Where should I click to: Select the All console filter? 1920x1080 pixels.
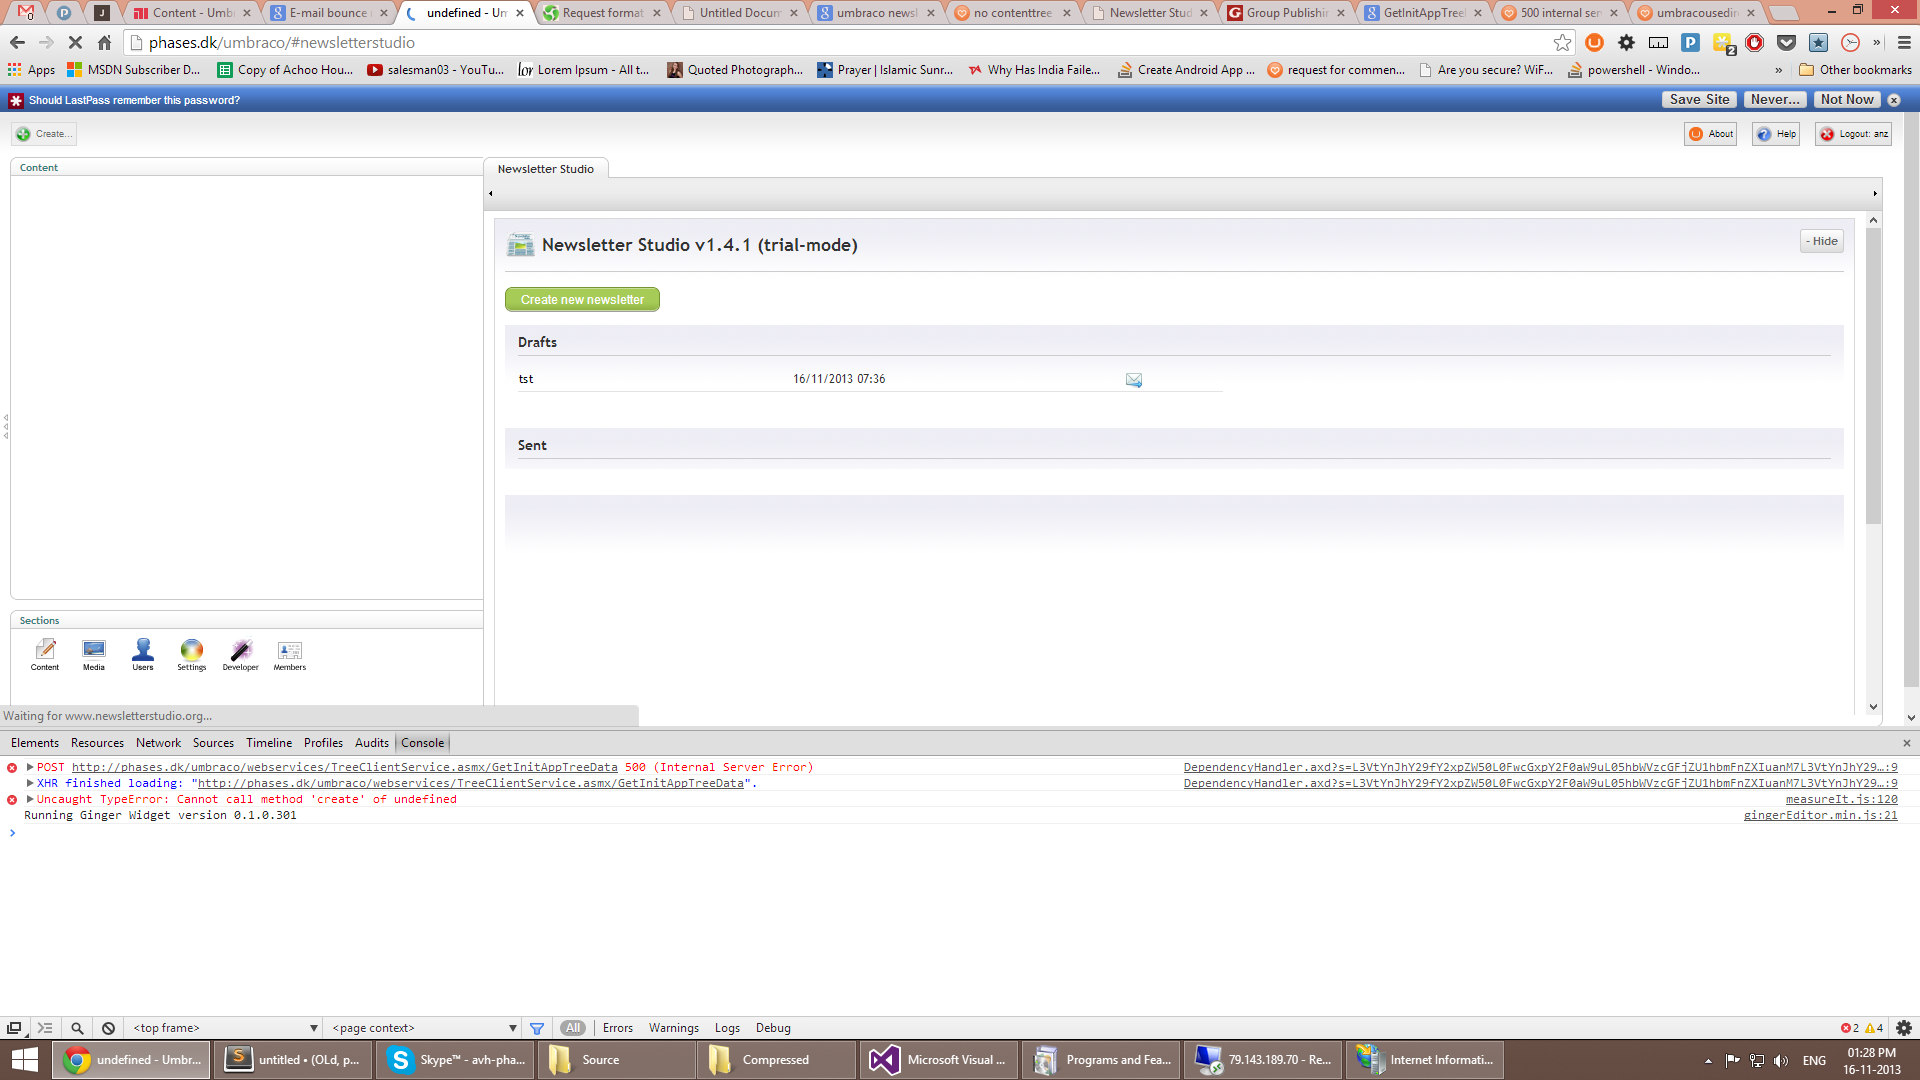click(x=573, y=1028)
